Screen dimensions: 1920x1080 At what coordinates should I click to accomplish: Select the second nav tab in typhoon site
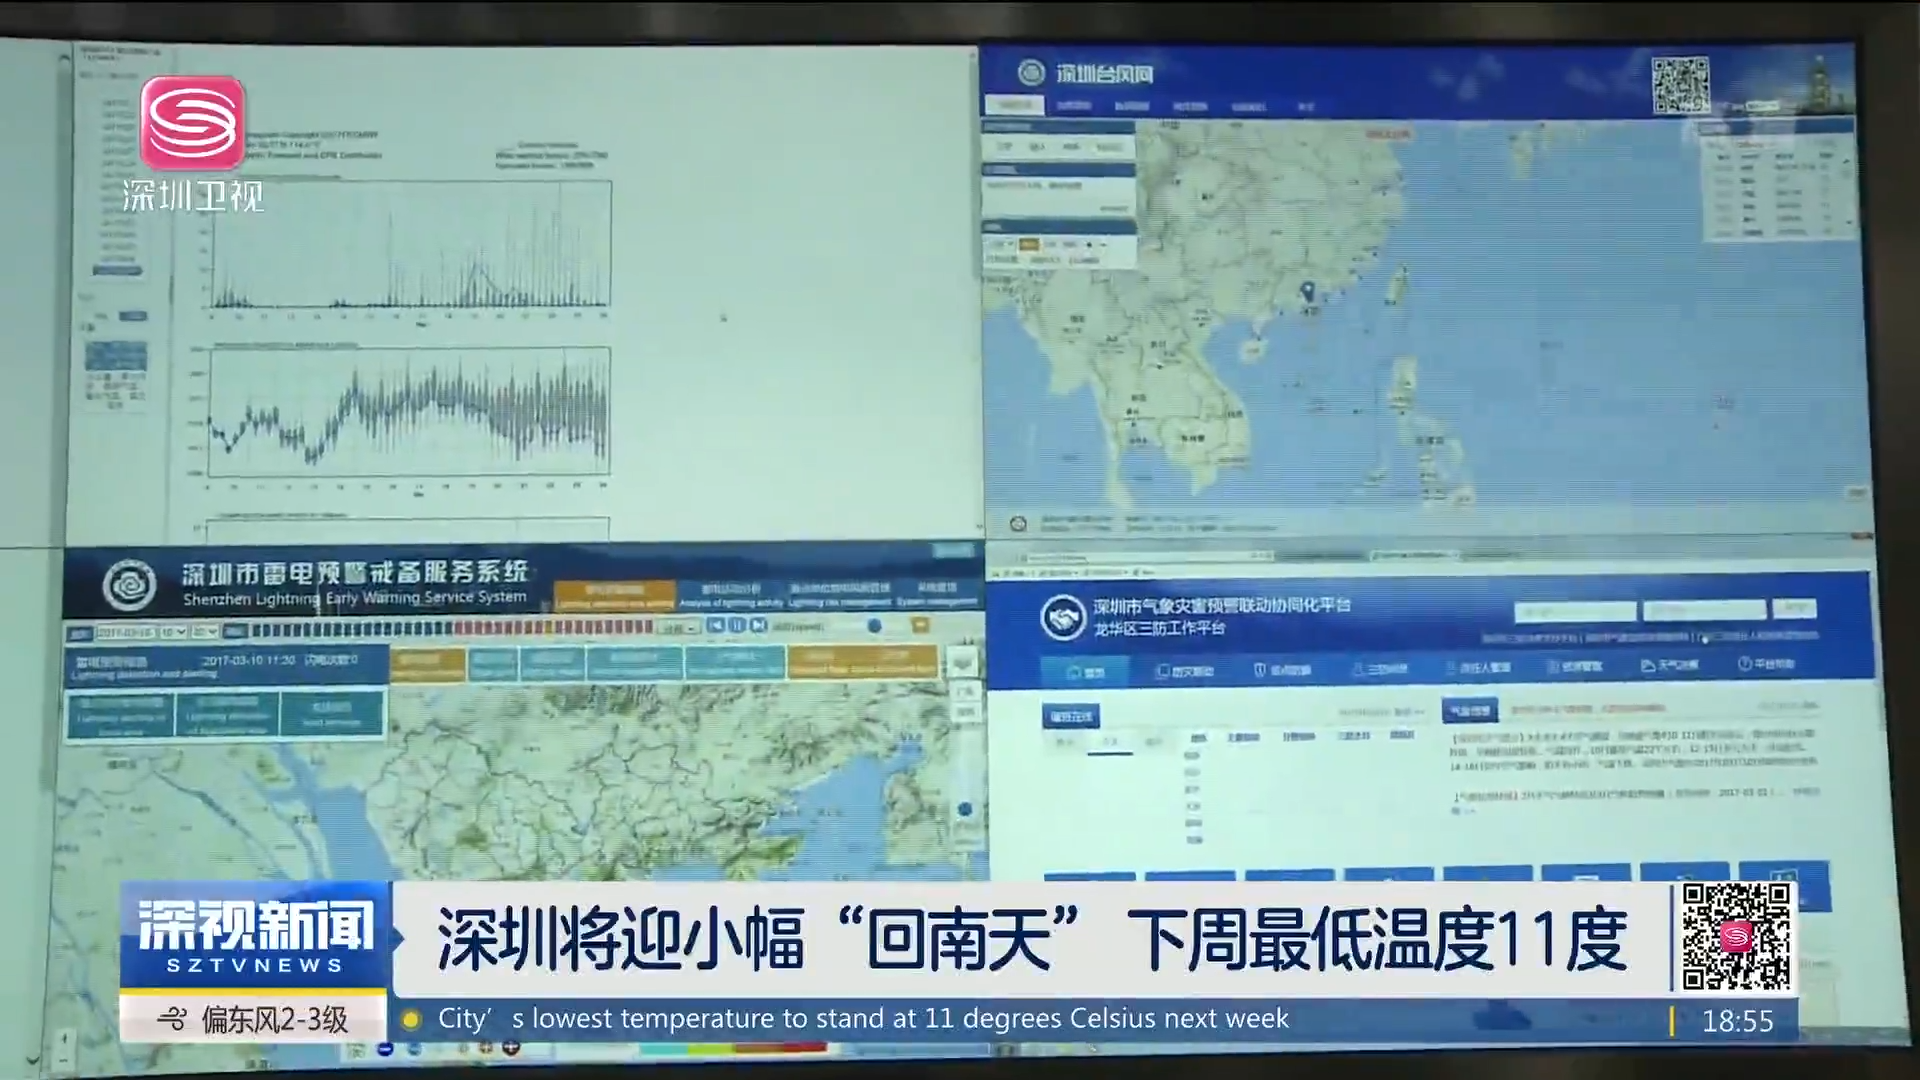tap(1074, 105)
